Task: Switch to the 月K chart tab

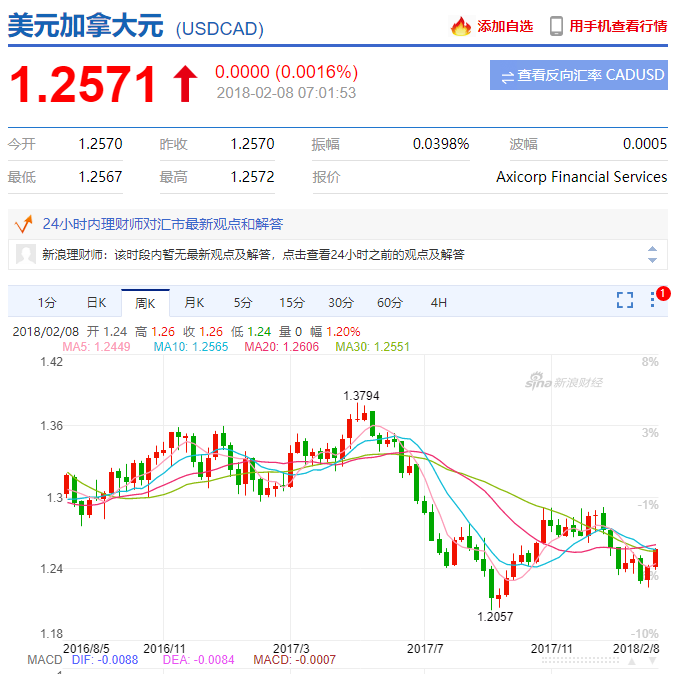Action: (194, 303)
